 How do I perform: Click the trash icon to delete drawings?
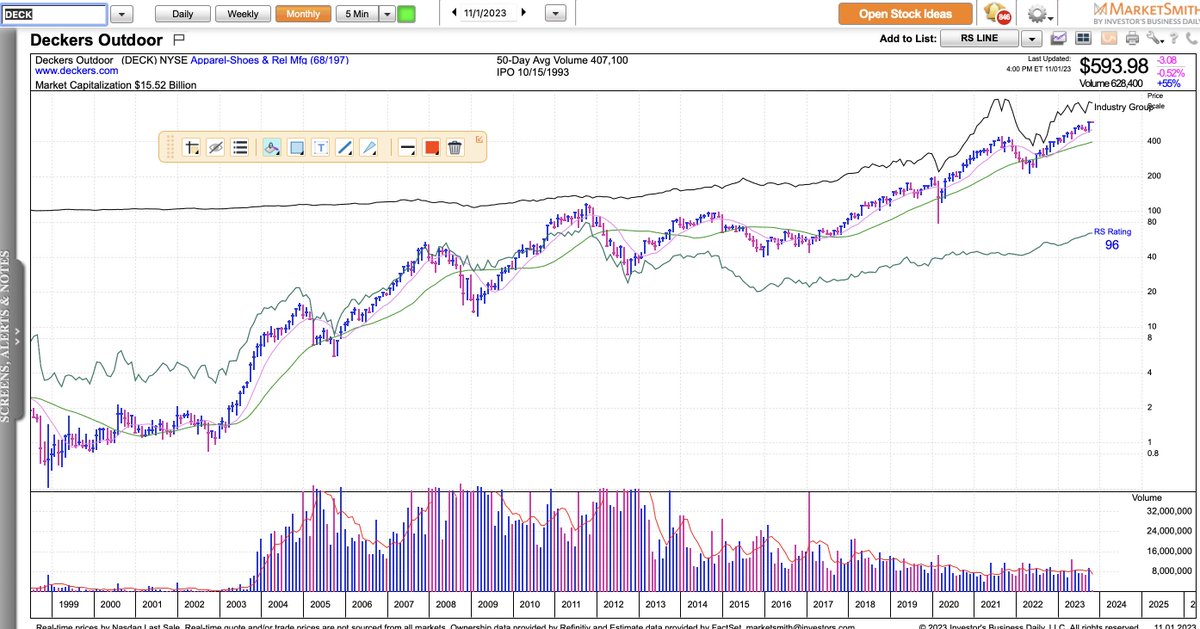[x=455, y=147]
